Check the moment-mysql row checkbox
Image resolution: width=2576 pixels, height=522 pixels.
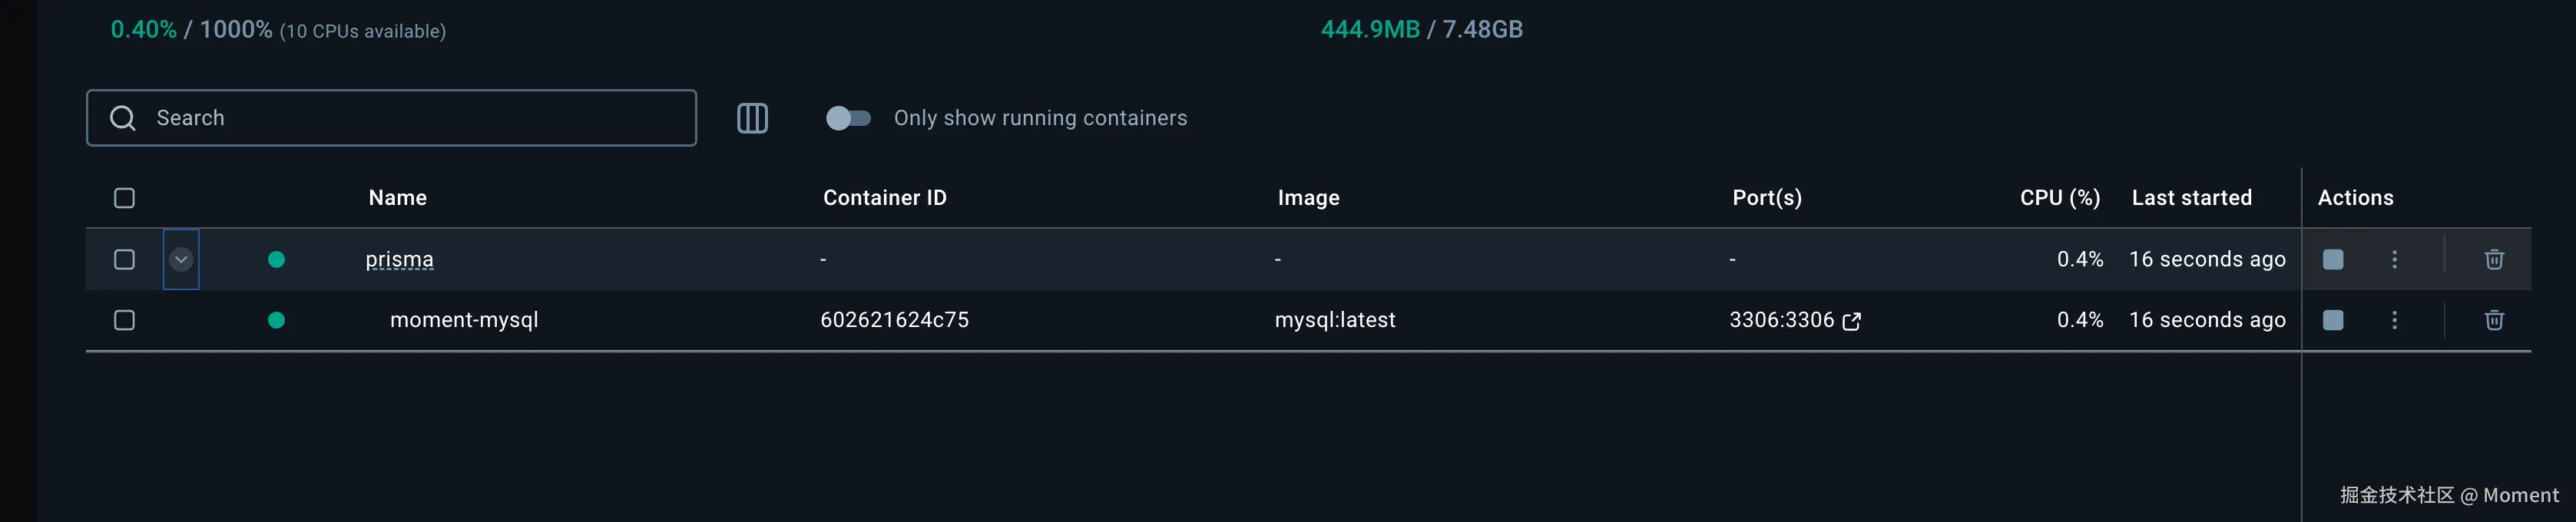click(x=124, y=320)
